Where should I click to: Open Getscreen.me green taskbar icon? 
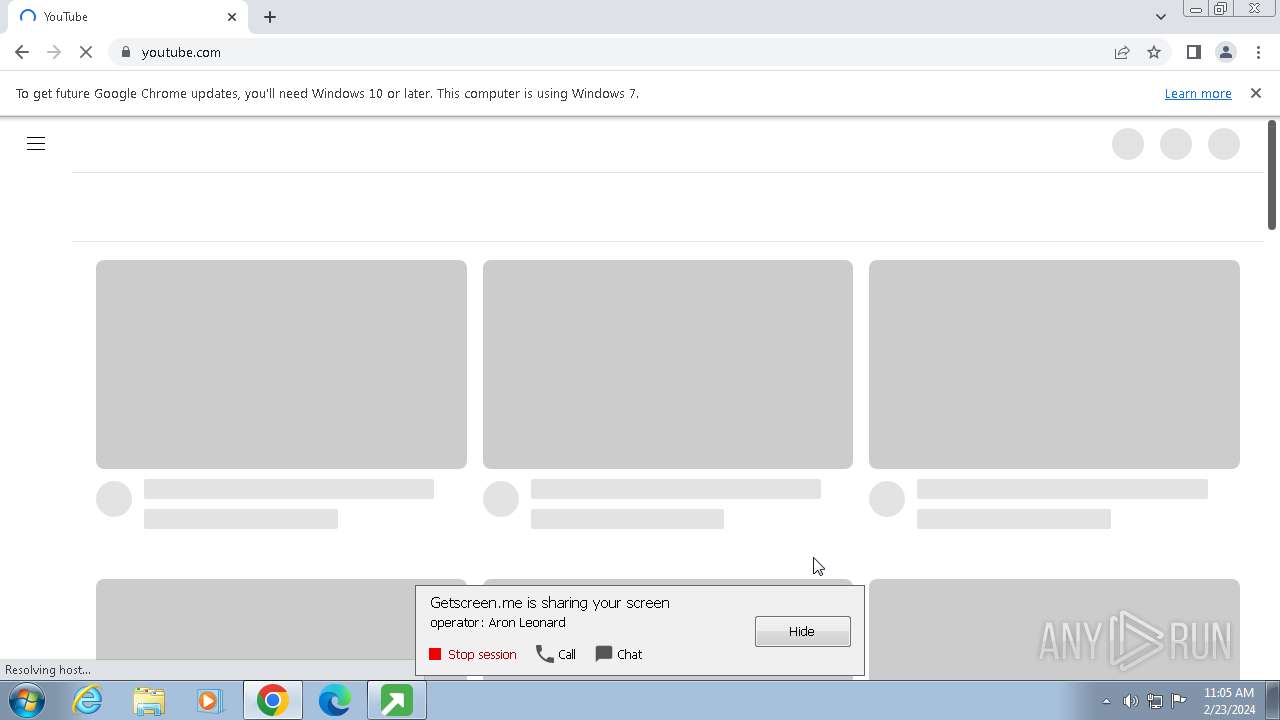click(x=396, y=701)
